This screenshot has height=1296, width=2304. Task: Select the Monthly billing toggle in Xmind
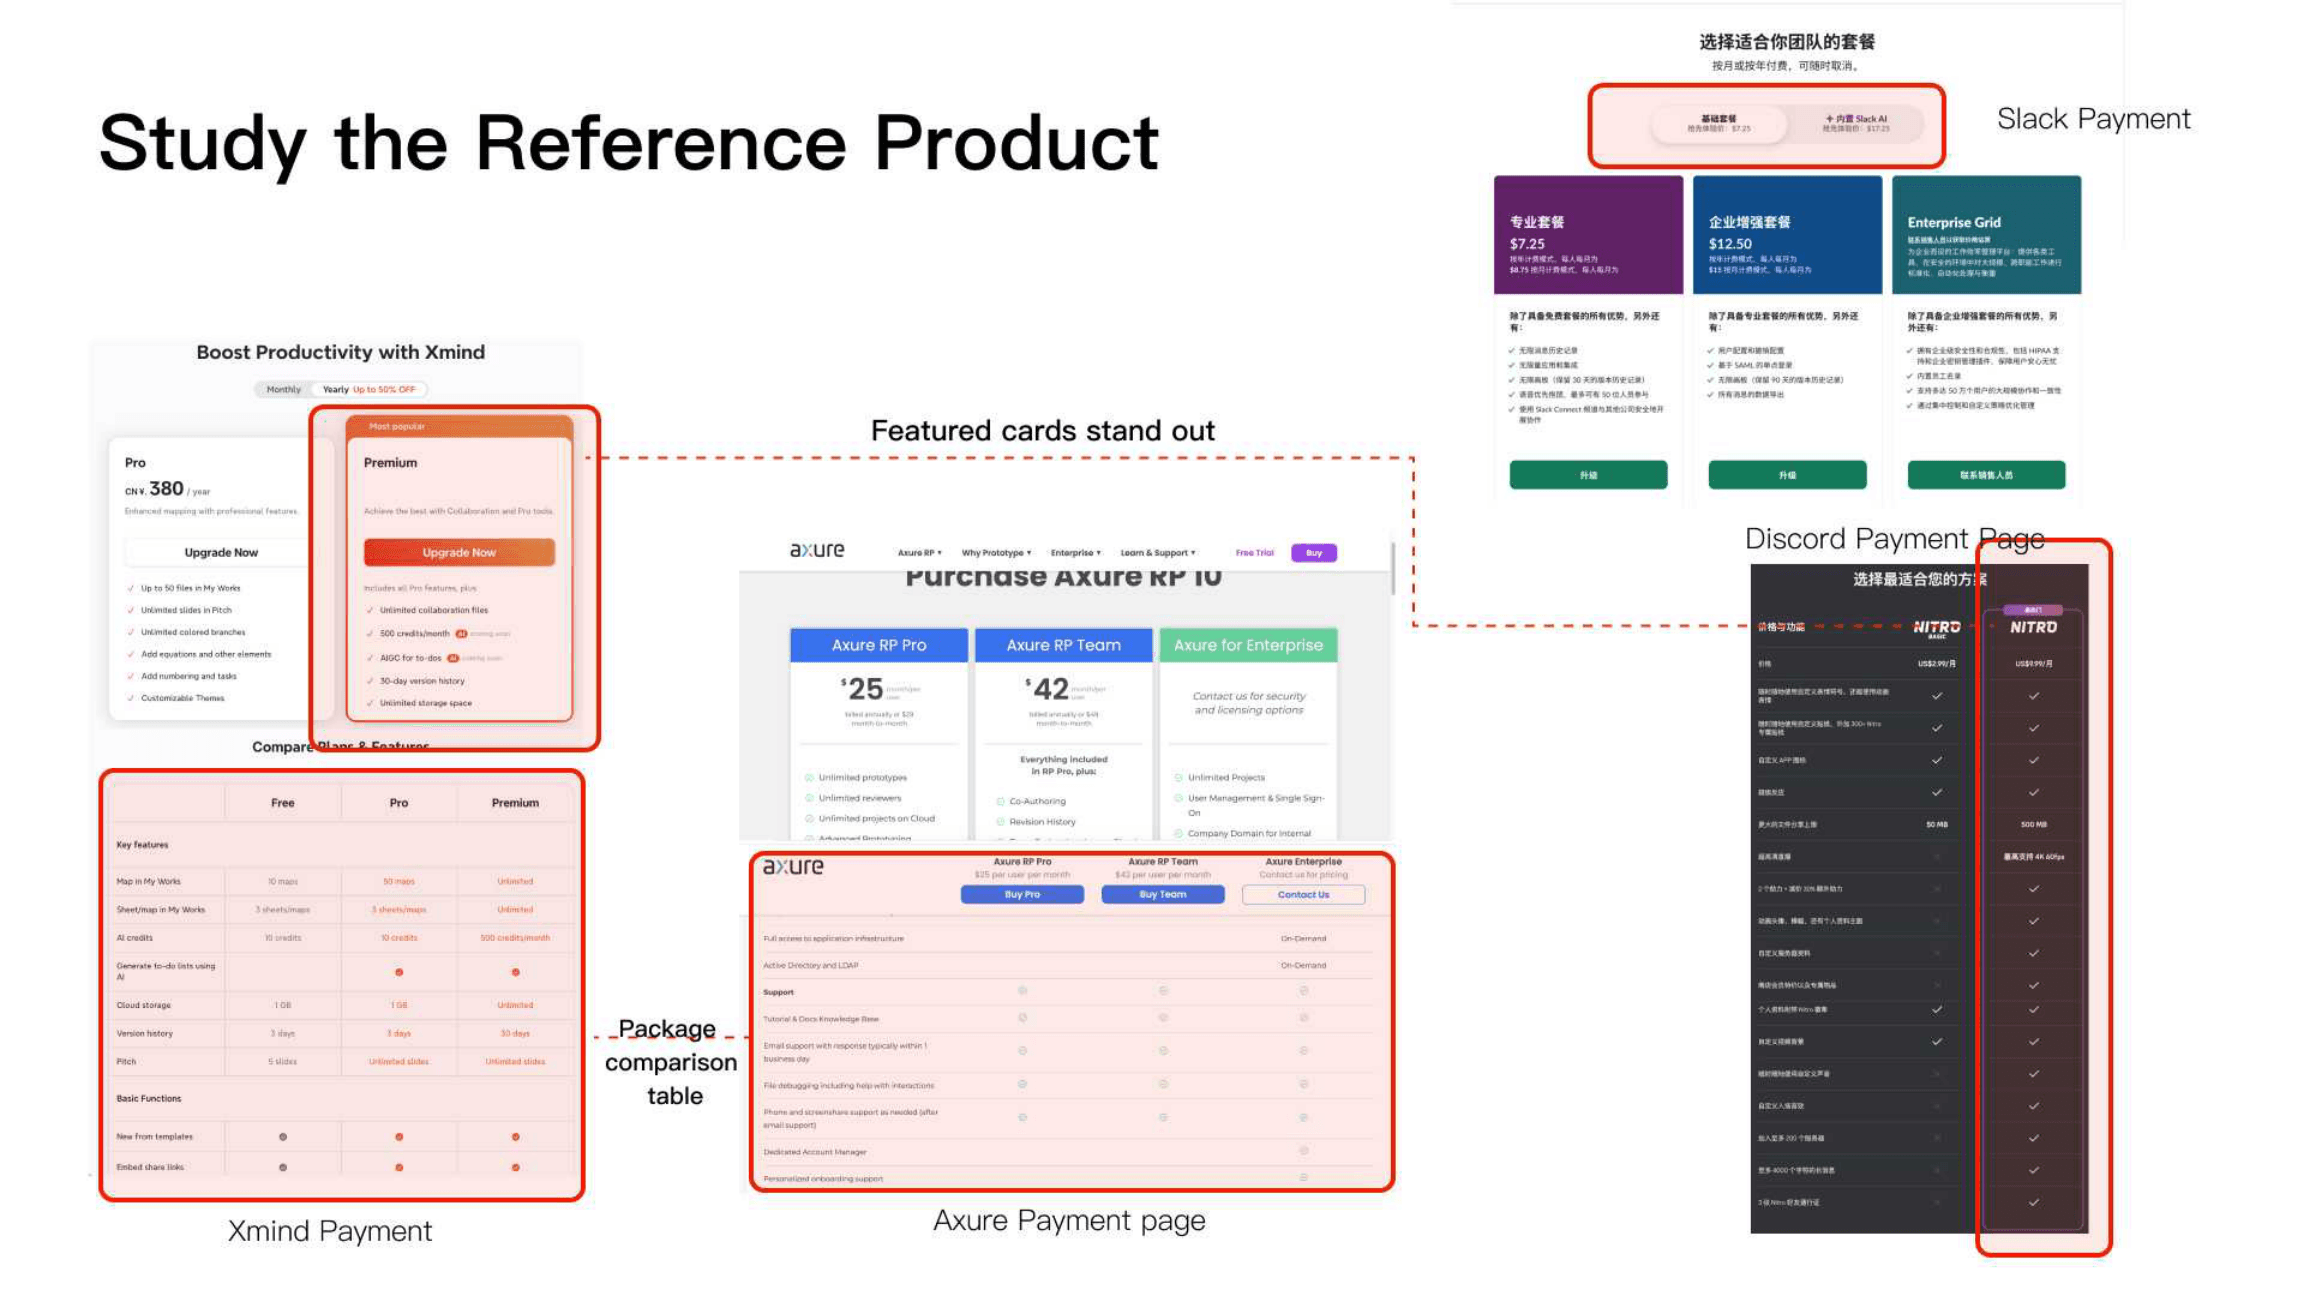point(284,389)
